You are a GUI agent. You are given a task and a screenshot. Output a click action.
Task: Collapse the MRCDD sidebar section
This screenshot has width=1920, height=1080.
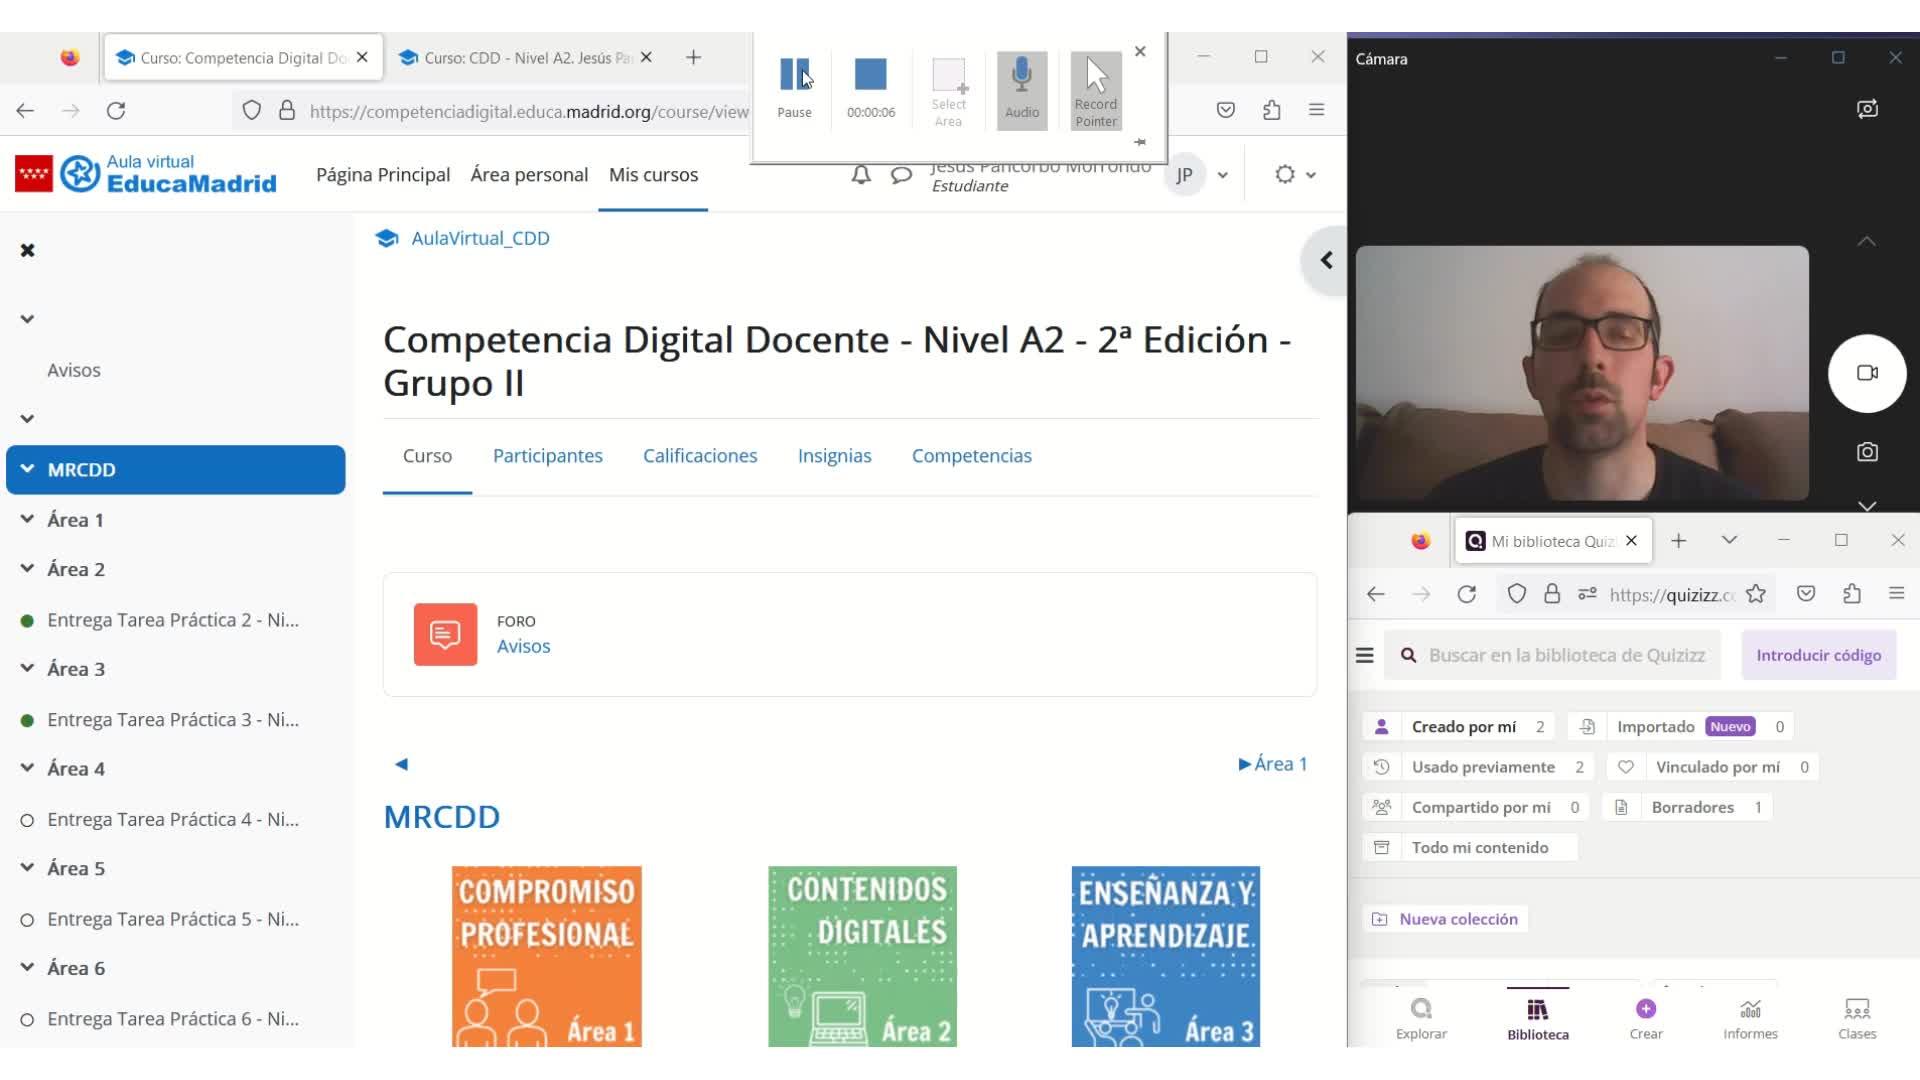(27, 469)
